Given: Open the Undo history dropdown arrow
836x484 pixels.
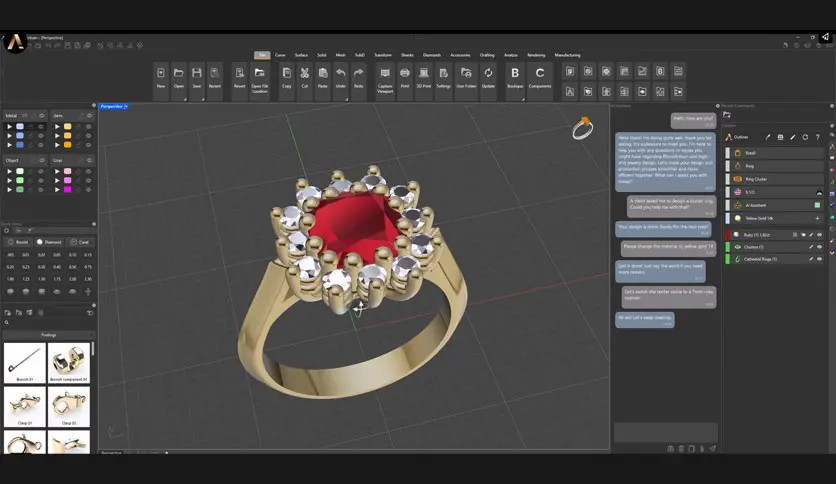Looking at the screenshot, I should (347, 99).
